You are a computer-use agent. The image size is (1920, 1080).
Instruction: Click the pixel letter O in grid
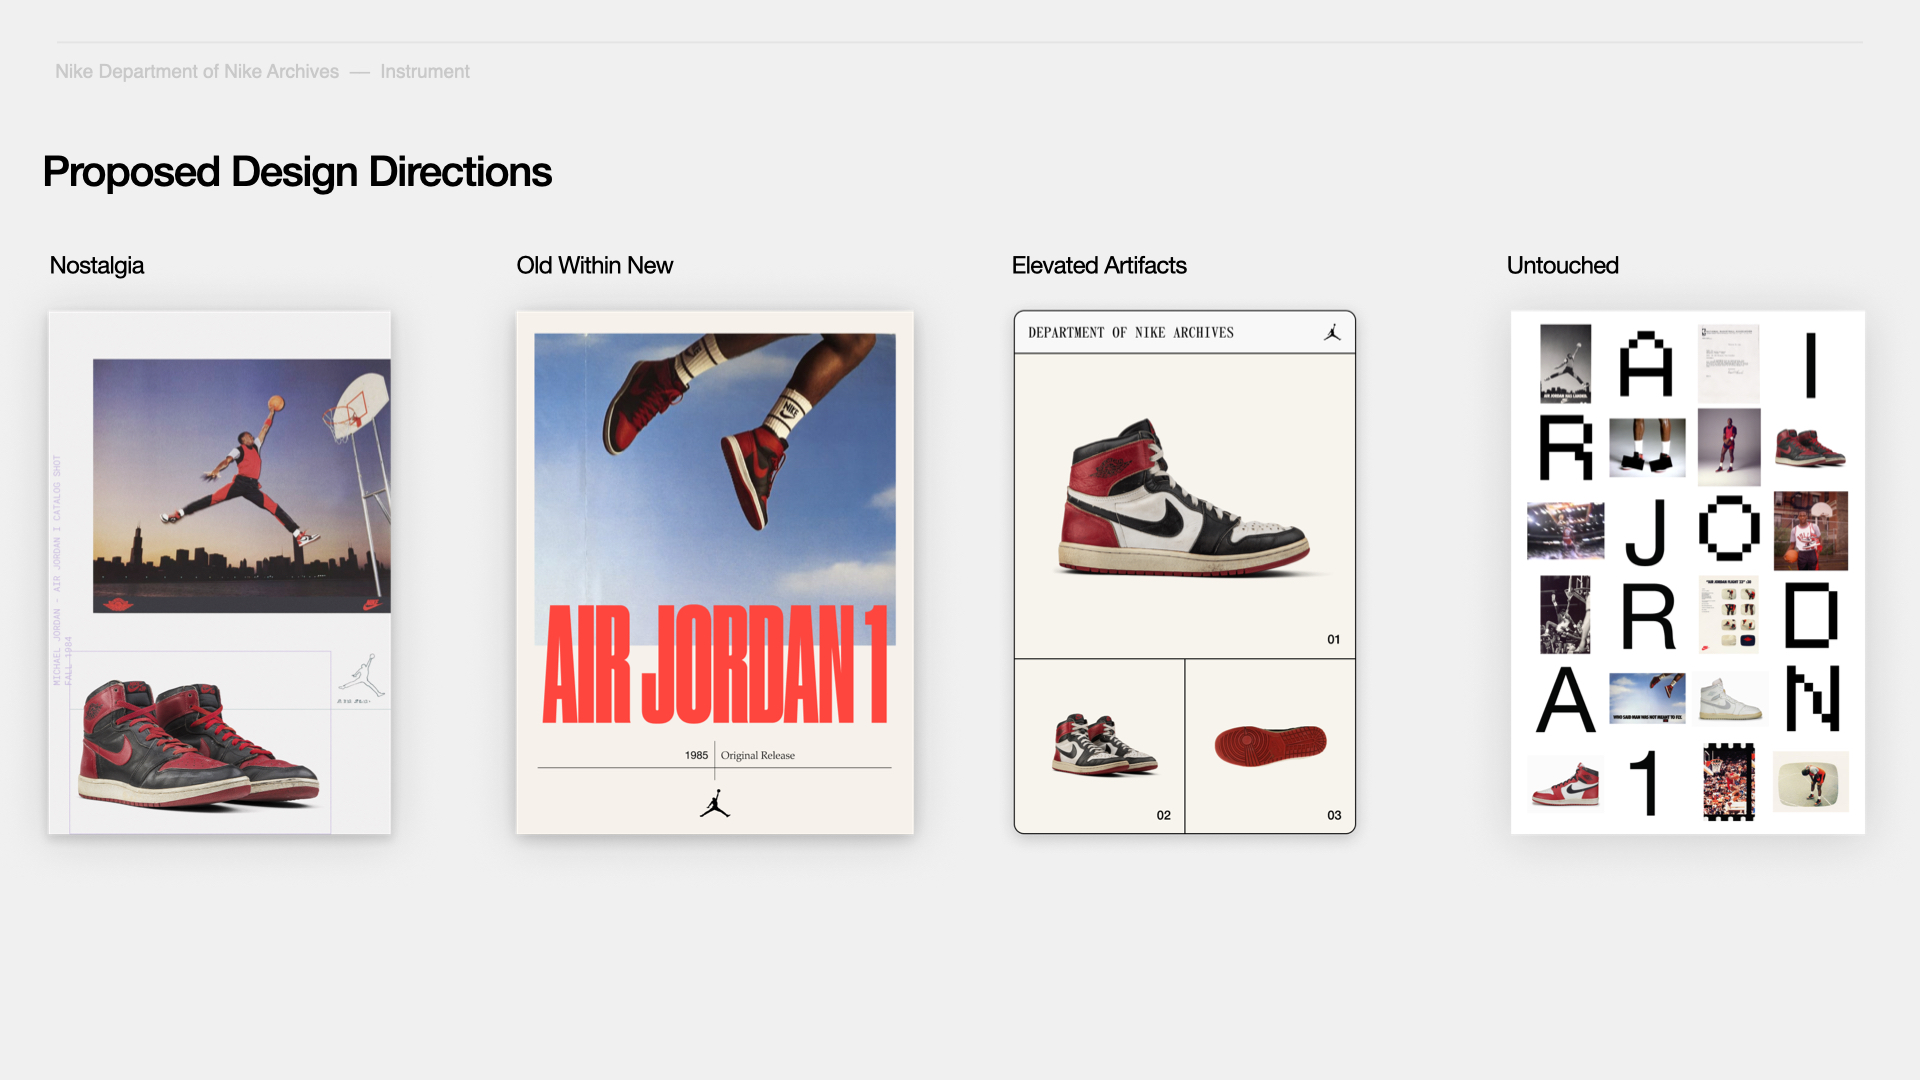[1730, 528]
